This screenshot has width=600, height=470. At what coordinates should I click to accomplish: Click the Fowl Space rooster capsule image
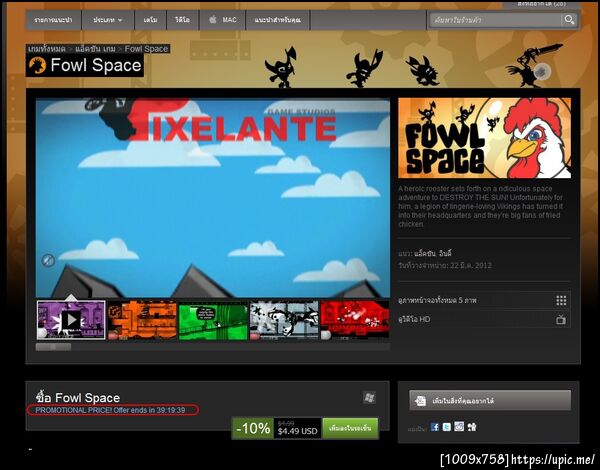tap(484, 138)
